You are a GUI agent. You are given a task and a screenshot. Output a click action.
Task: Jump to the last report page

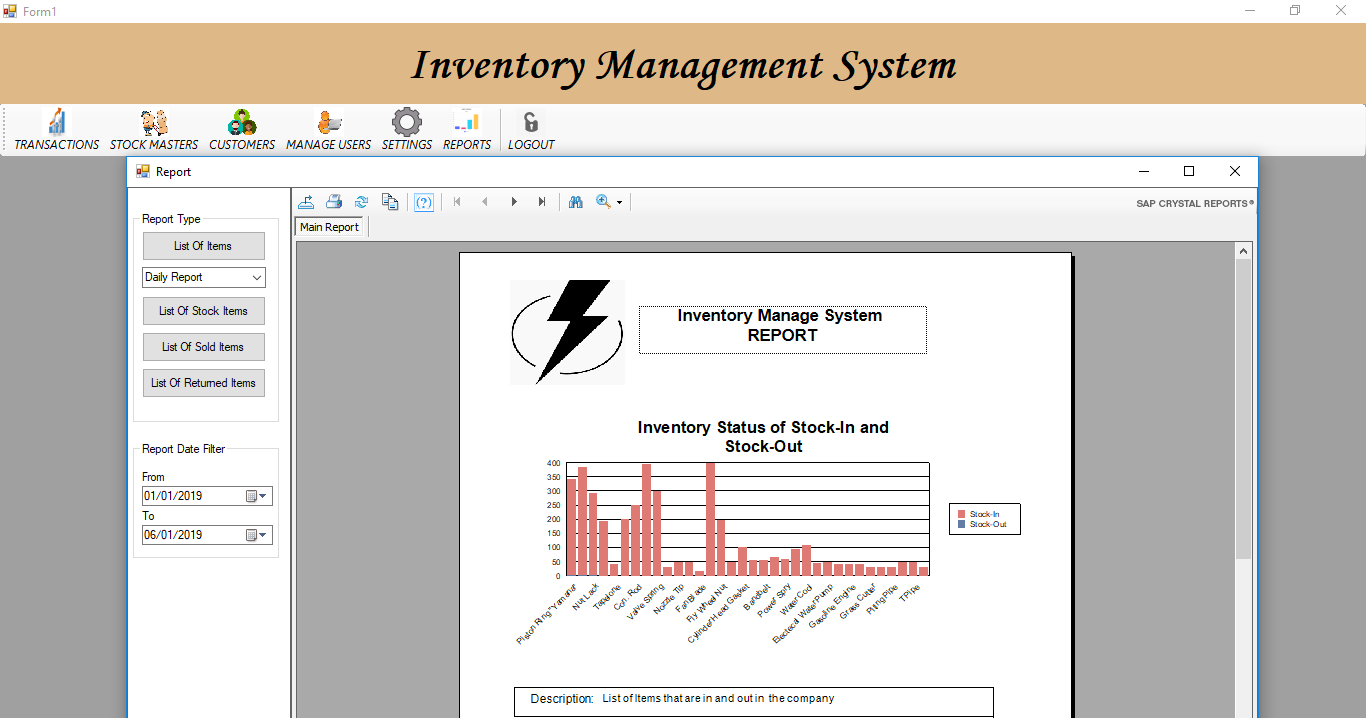click(542, 202)
